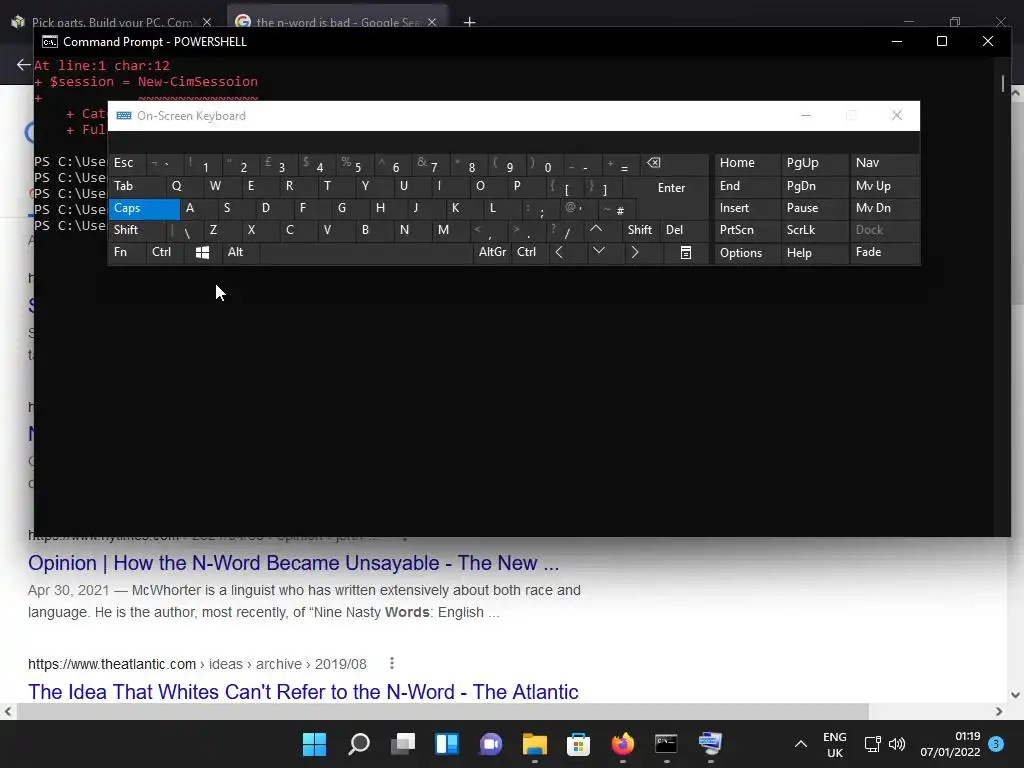Toggle the AltGr key
Image resolution: width=1024 pixels, height=768 pixels.
492,253
